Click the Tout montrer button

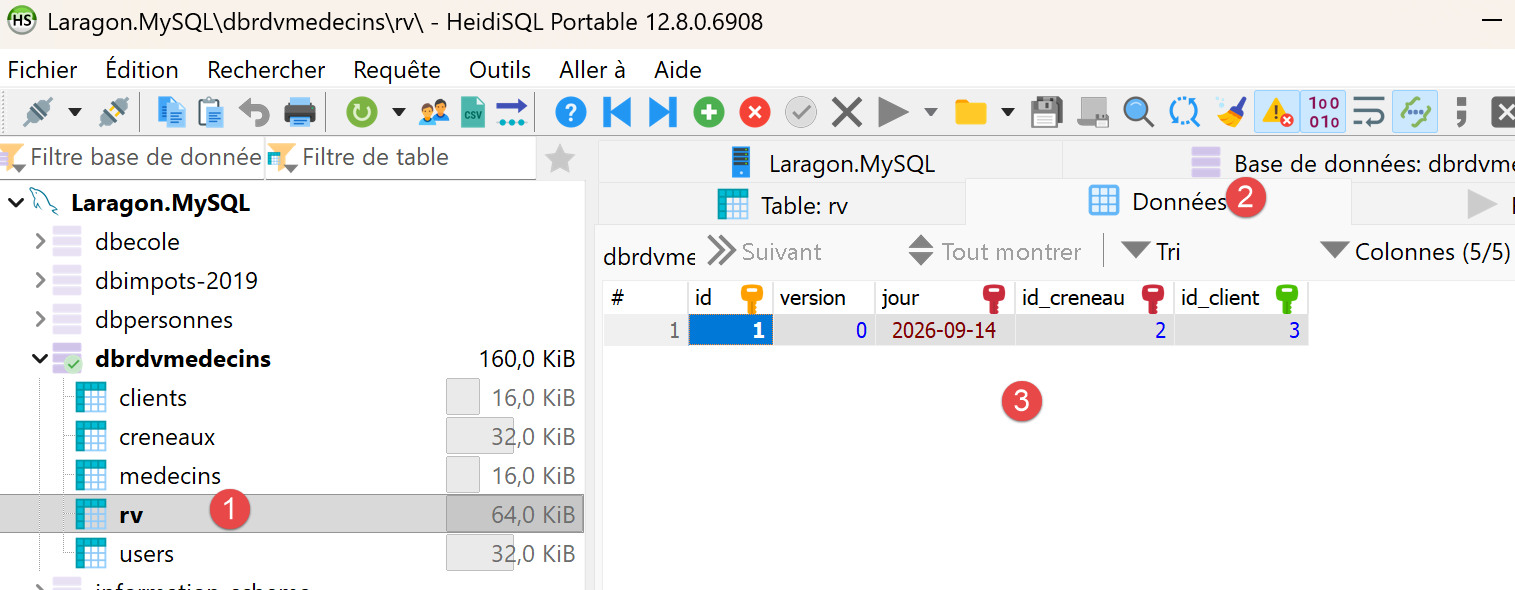(994, 251)
